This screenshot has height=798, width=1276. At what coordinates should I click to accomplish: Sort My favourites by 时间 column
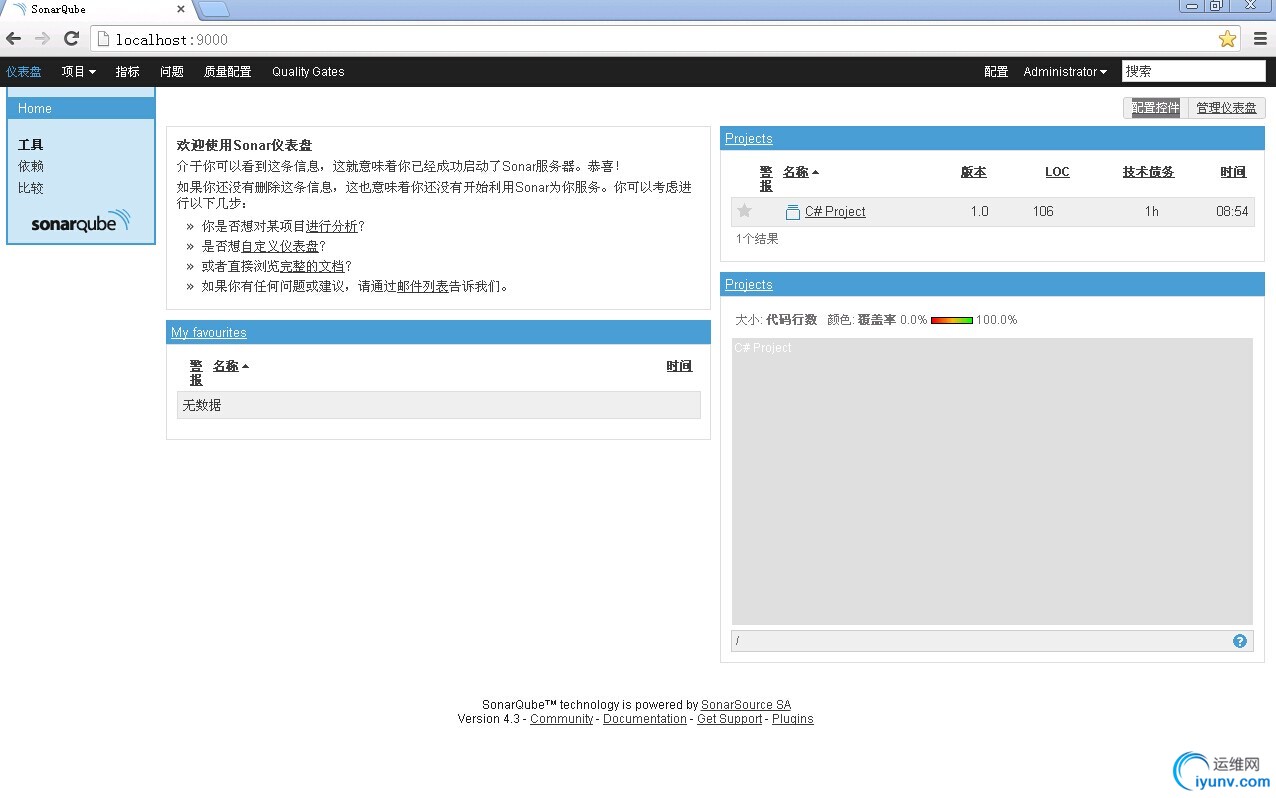679,366
